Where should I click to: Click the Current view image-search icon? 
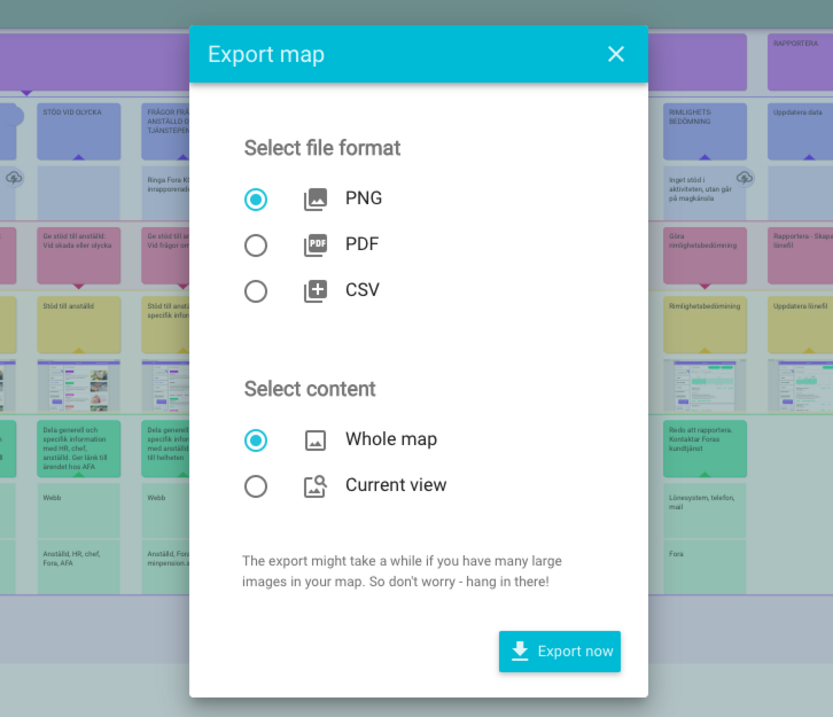coord(315,486)
